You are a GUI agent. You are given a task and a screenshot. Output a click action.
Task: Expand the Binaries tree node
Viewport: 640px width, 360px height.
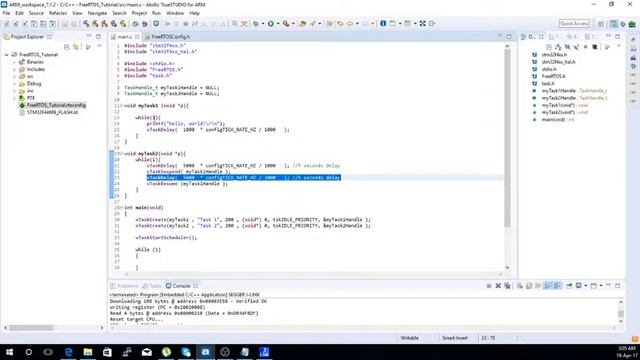(15, 62)
